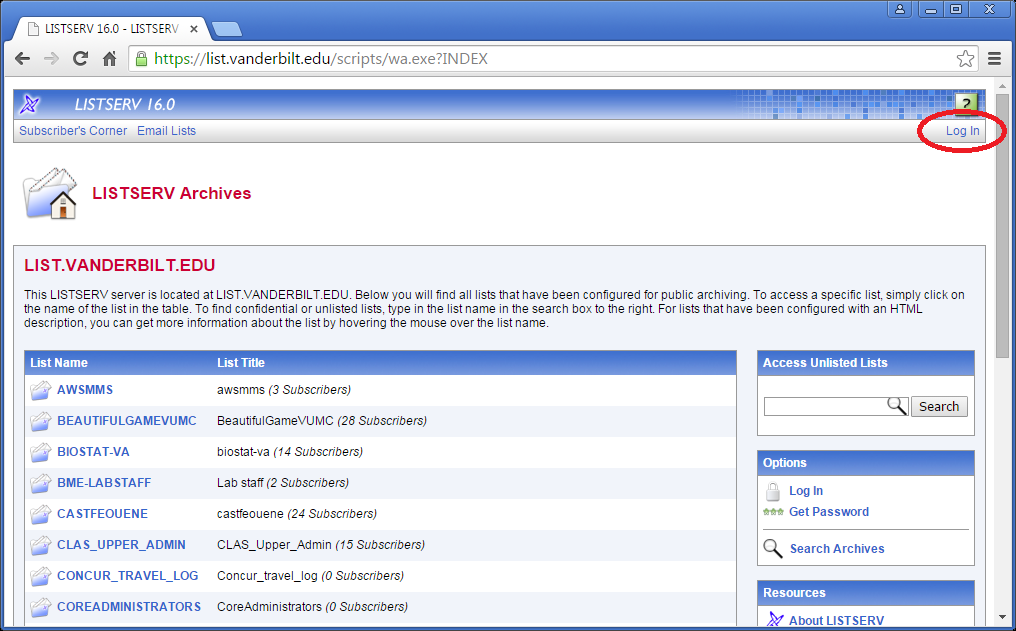Click the Access Unlisted Lists text field
This screenshot has height=631, width=1016.
click(825, 406)
